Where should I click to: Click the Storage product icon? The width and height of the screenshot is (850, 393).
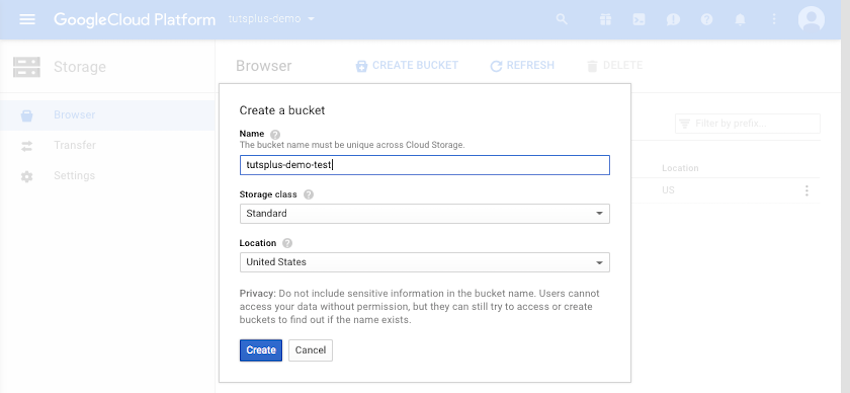(27, 67)
